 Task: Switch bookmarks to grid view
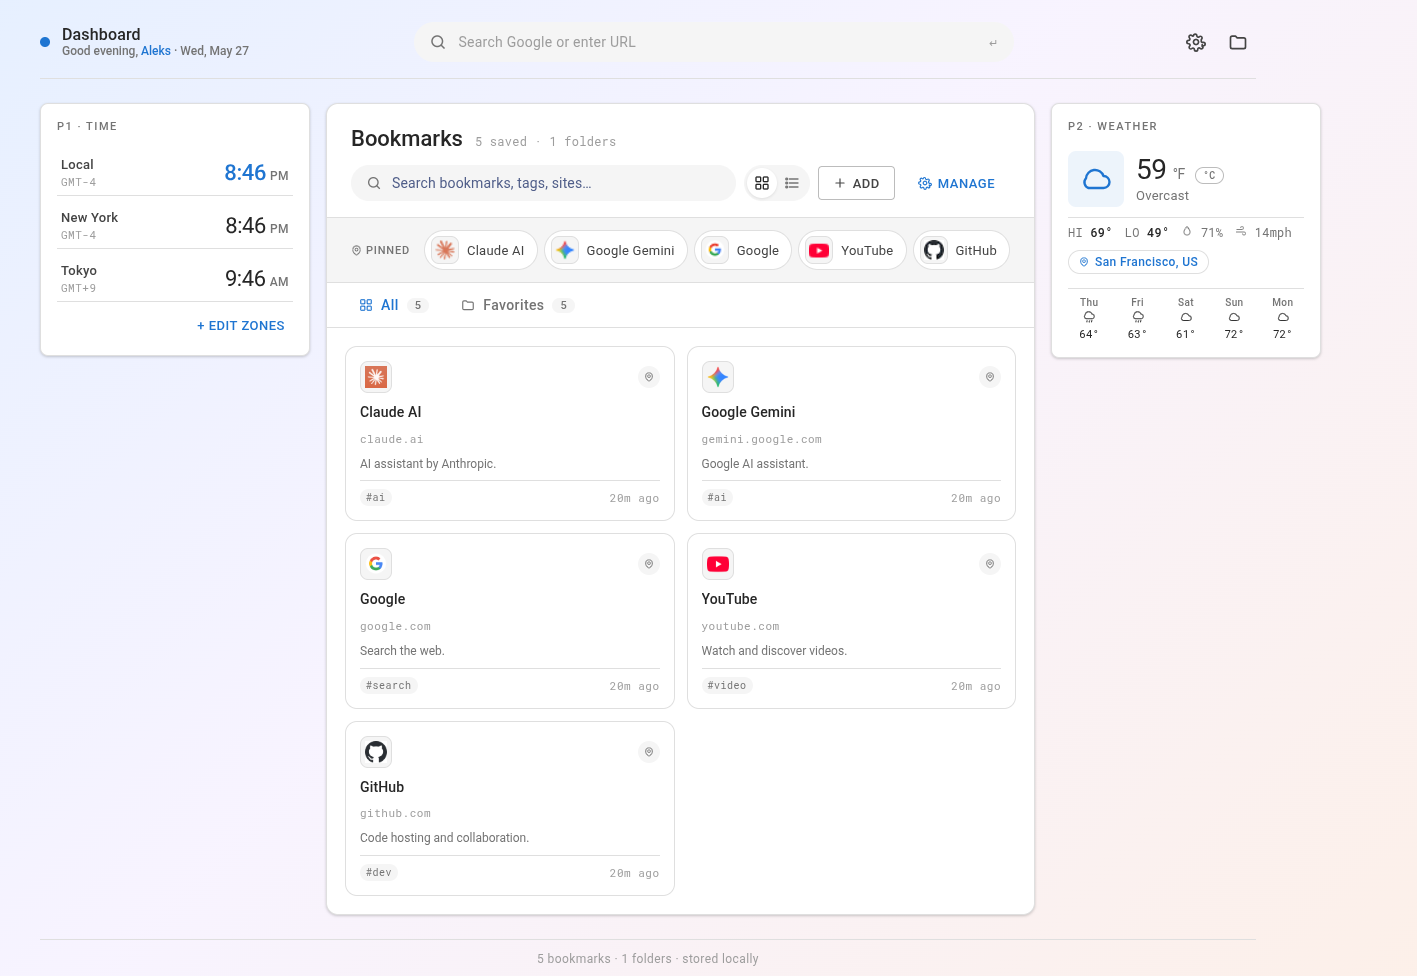pyautogui.click(x=762, y=183)
